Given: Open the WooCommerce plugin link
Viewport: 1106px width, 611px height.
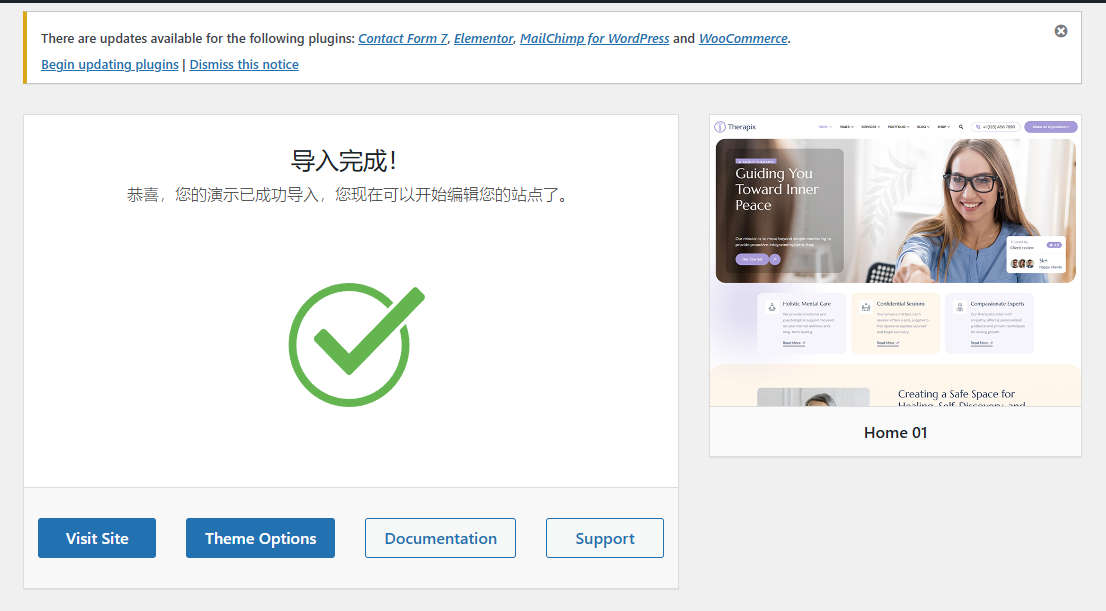Looking at the screenshot, I should pos(743,39).
